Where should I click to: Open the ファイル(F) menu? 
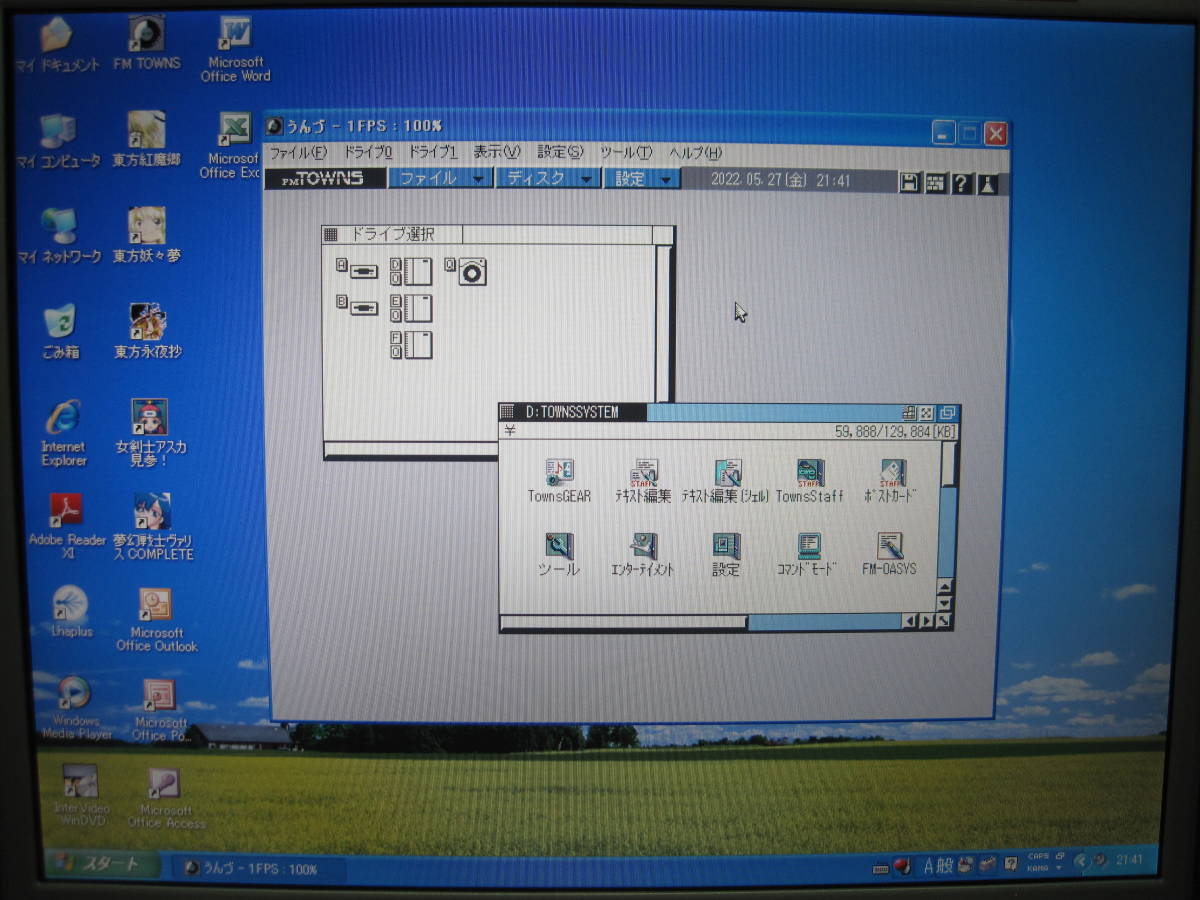[x=298, y=153]
